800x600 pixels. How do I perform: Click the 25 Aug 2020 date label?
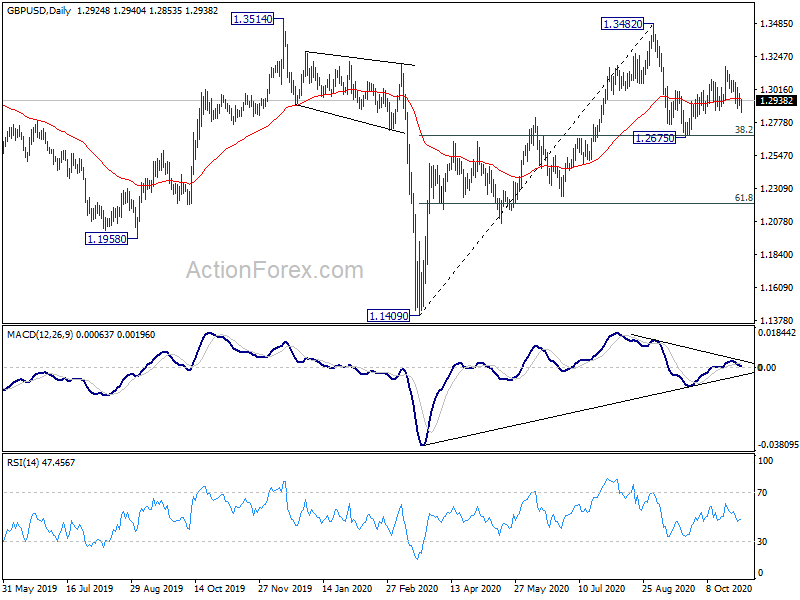click(x=668, y=588)
